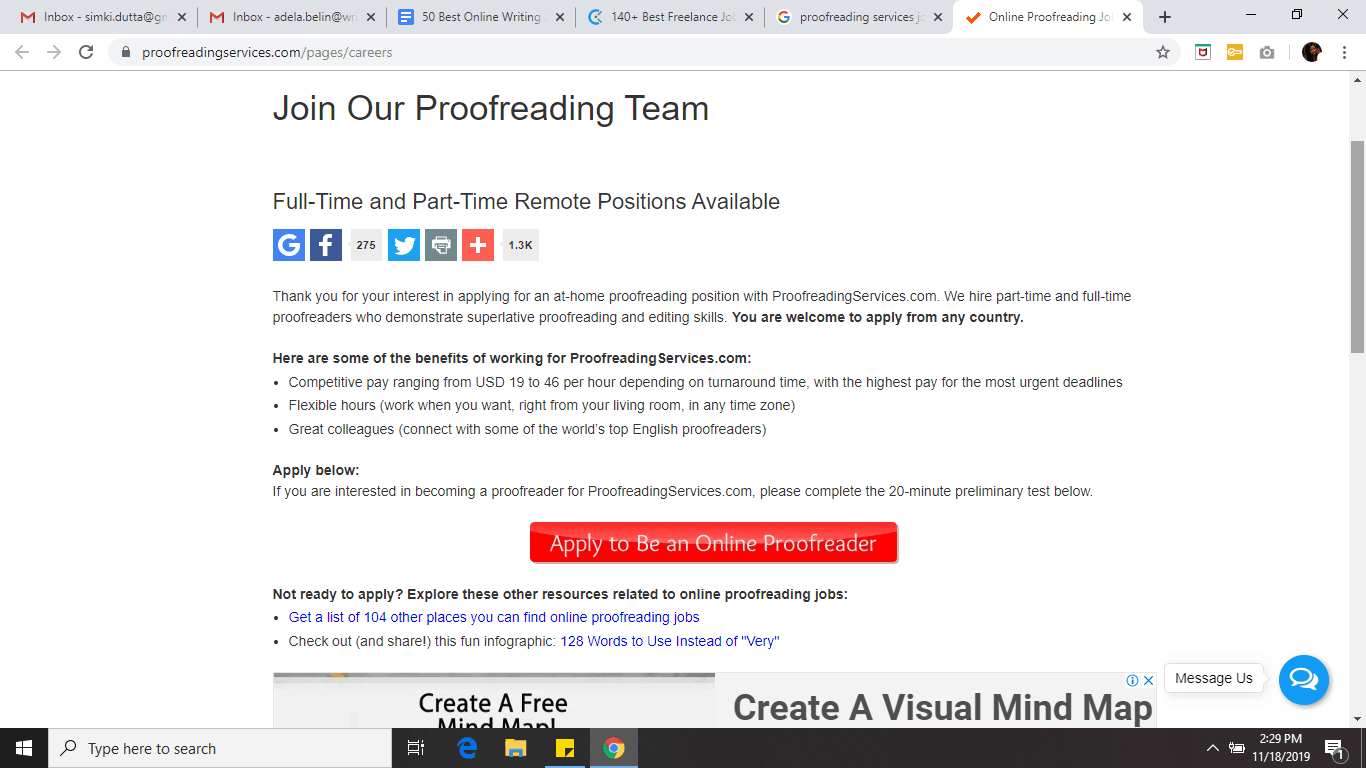Click the Flexible hours bullet text
This screenshot has width=1366, height=768.
pyautogui.click(x=542, y=405)
